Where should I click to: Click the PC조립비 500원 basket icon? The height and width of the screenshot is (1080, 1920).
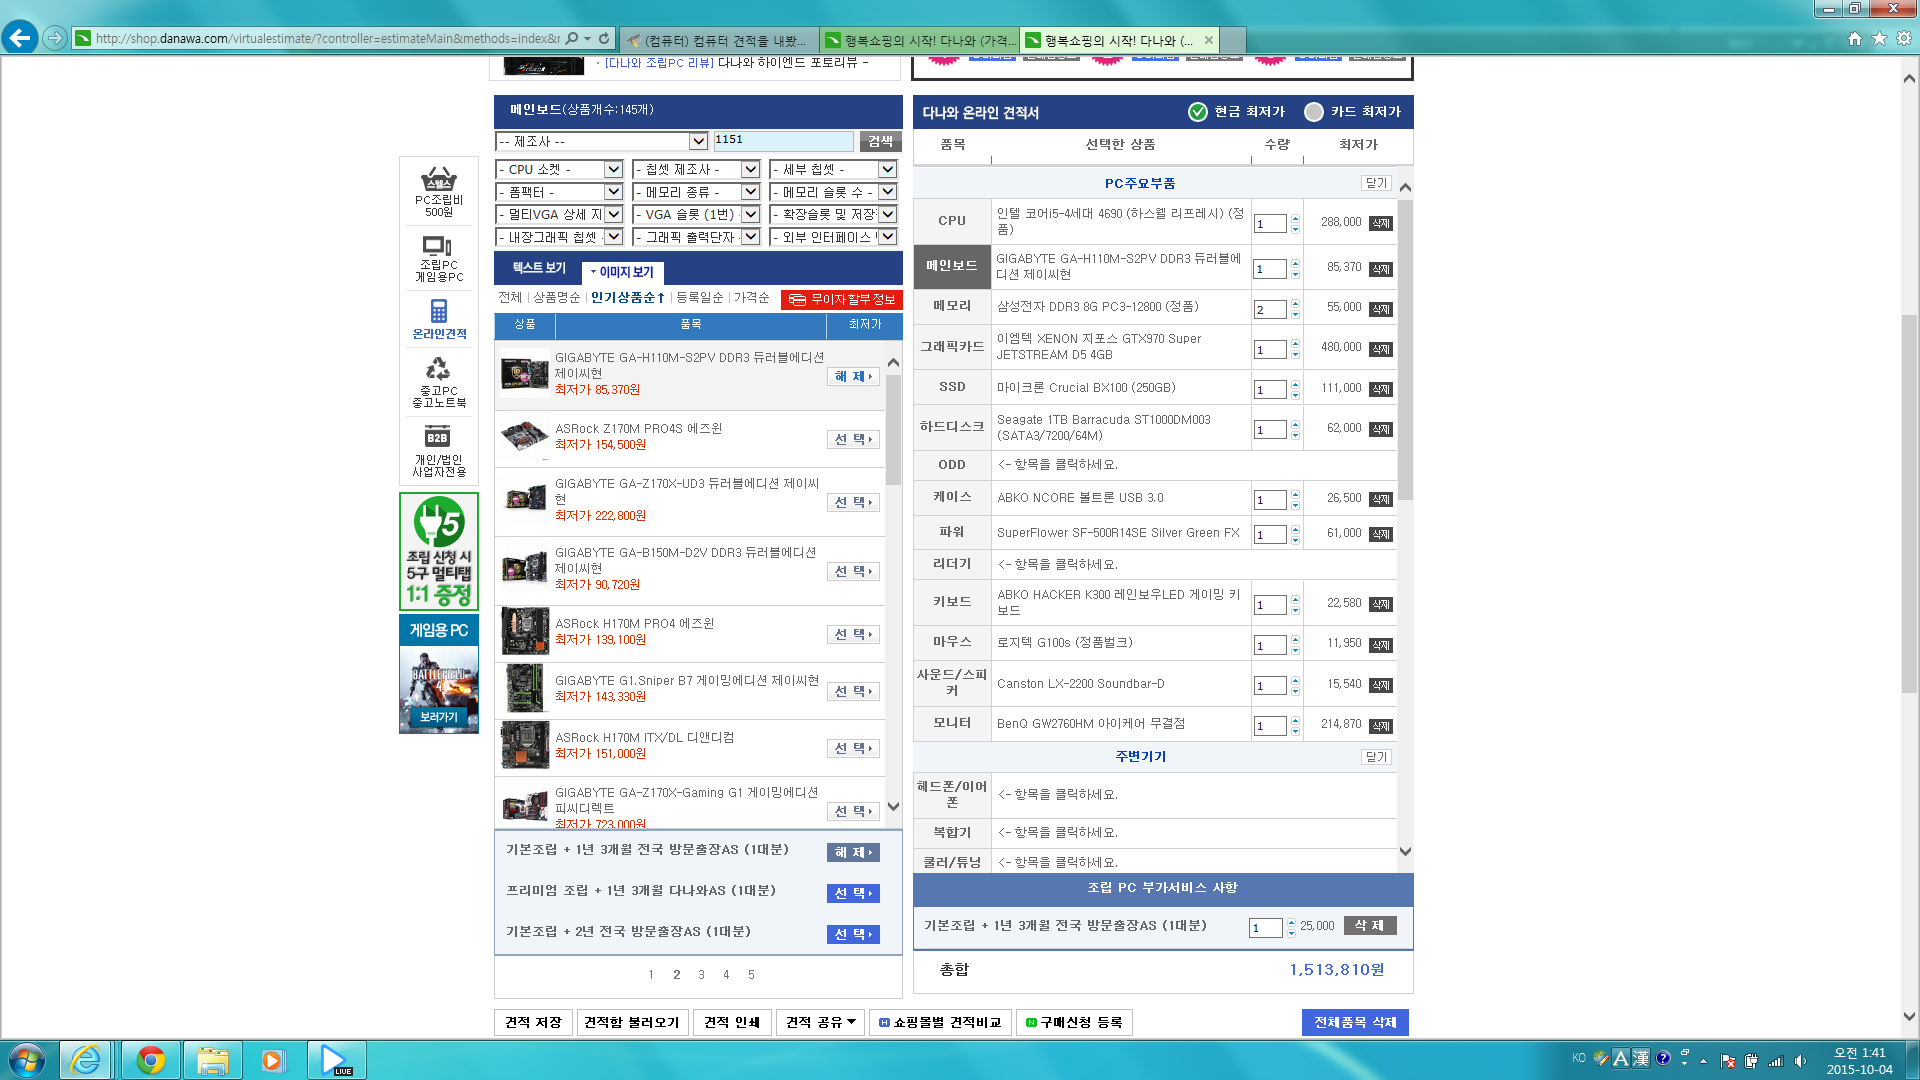point(438,181)
